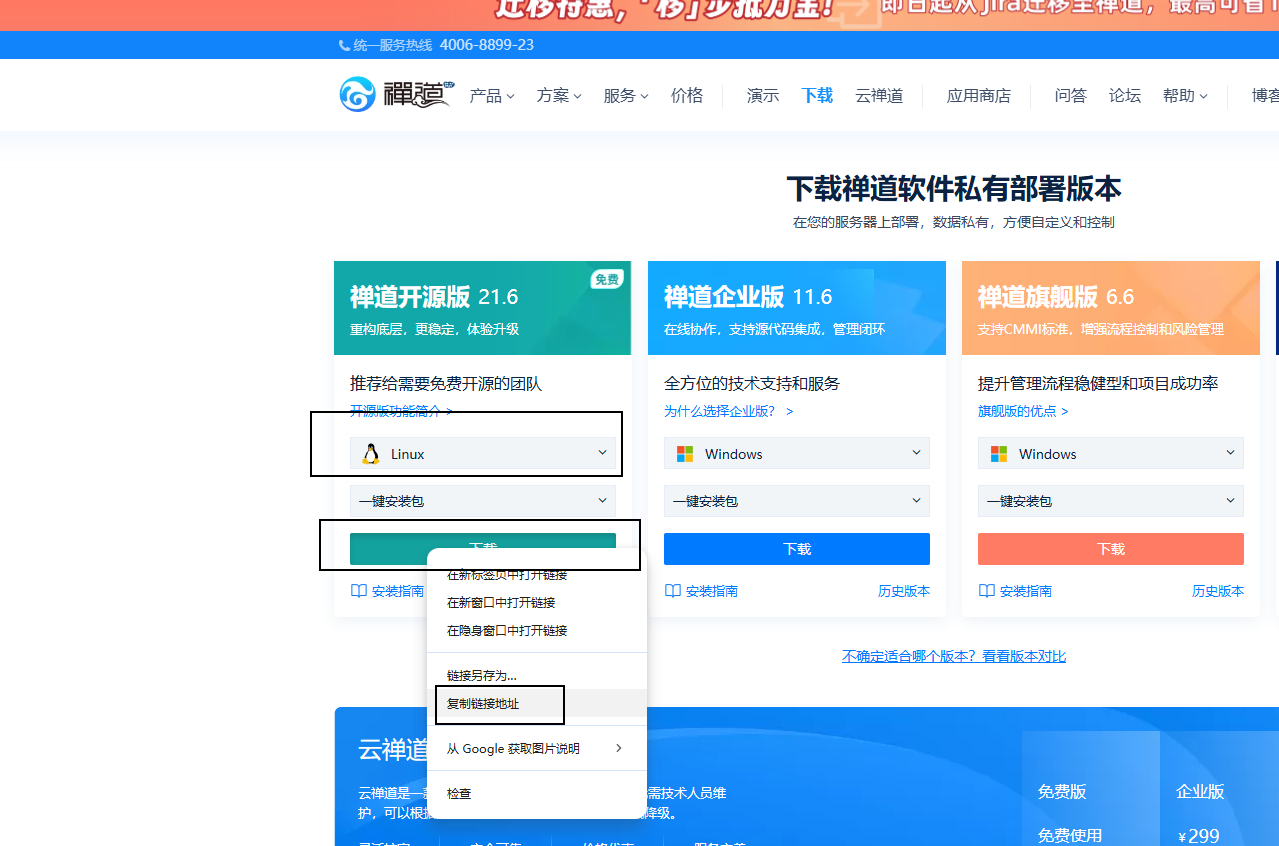The height and width of the screenshot is (846, 1279).
Task: Click the 开源版功能简介 link
Action: click(x=401, y=411)
